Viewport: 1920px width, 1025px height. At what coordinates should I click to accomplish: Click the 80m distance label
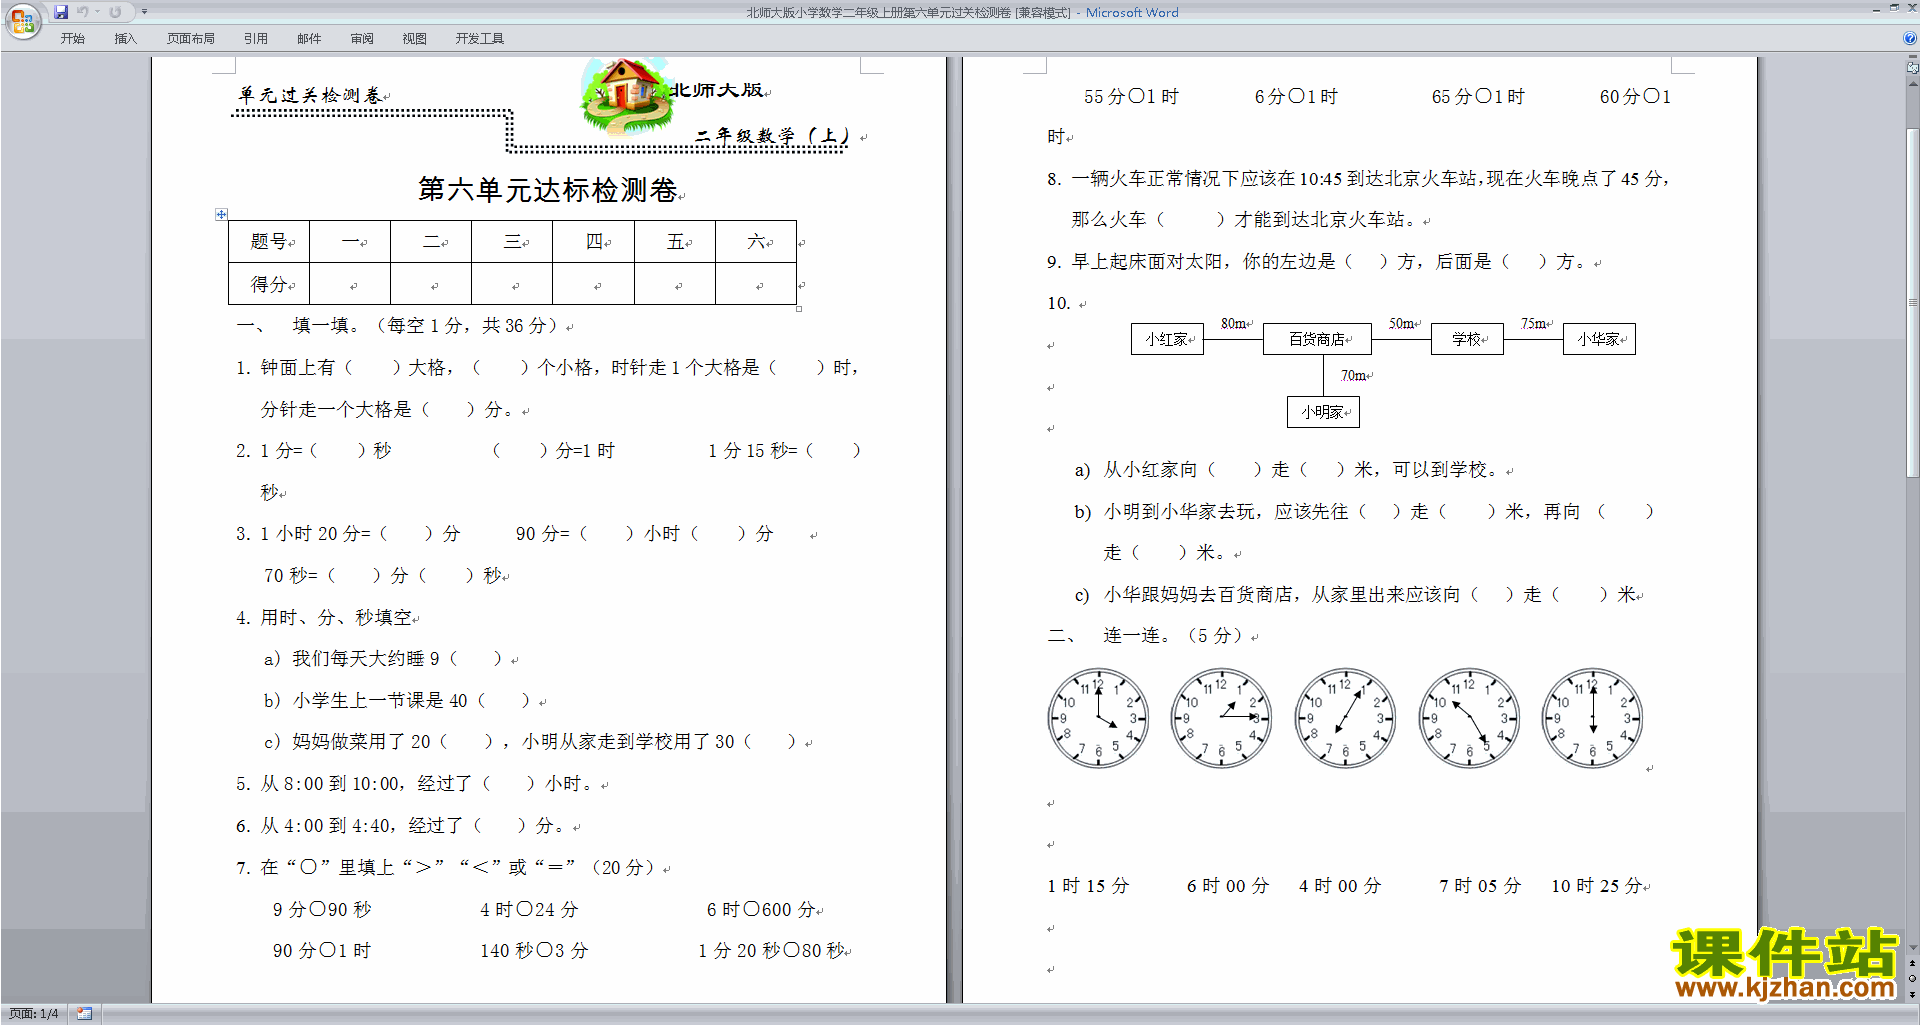(1234, 324)
